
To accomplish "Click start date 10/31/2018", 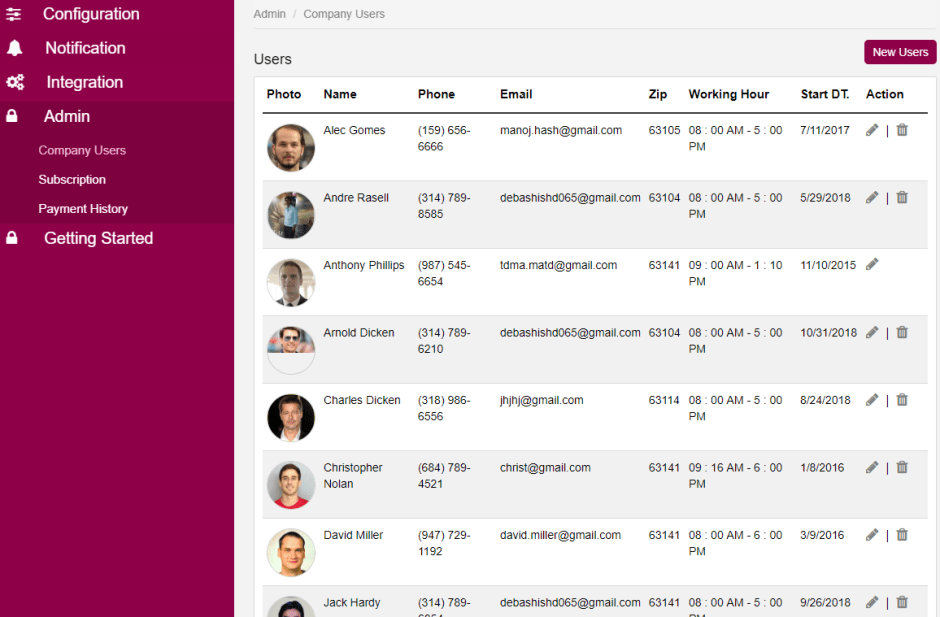I will [828, 333].
